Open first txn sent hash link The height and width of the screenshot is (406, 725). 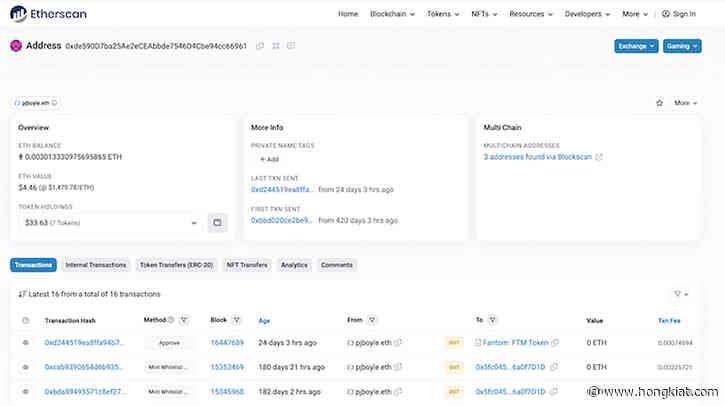pyautogui.click(x=282, y=221)
